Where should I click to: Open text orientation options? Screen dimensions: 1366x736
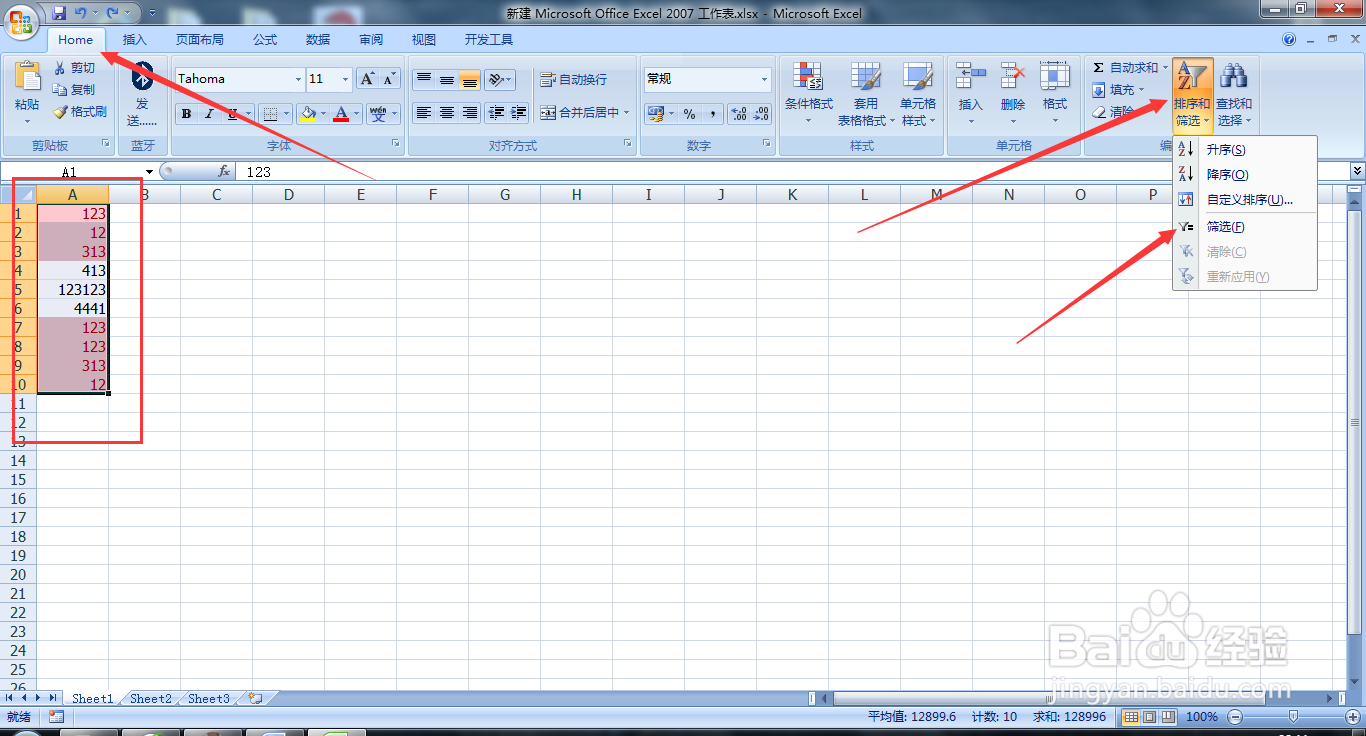(500, 80)
